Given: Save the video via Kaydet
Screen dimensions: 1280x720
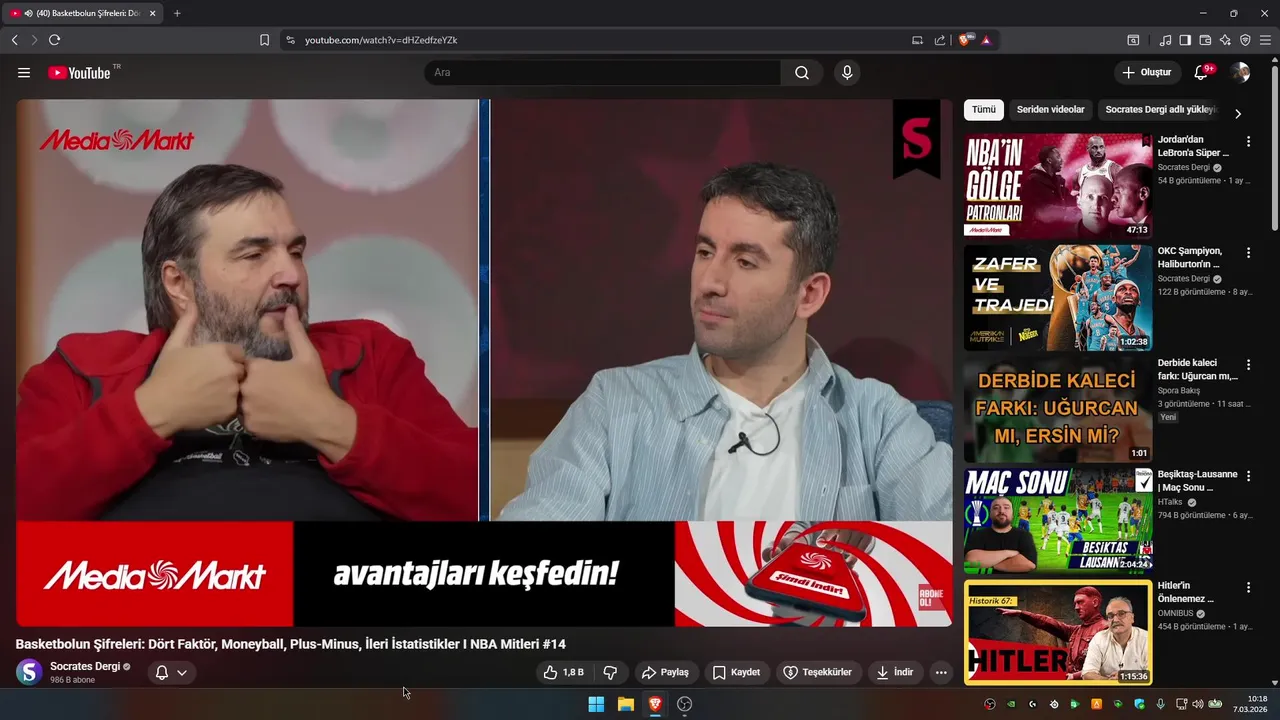Looking at the screenshot, I should point(736,672).
